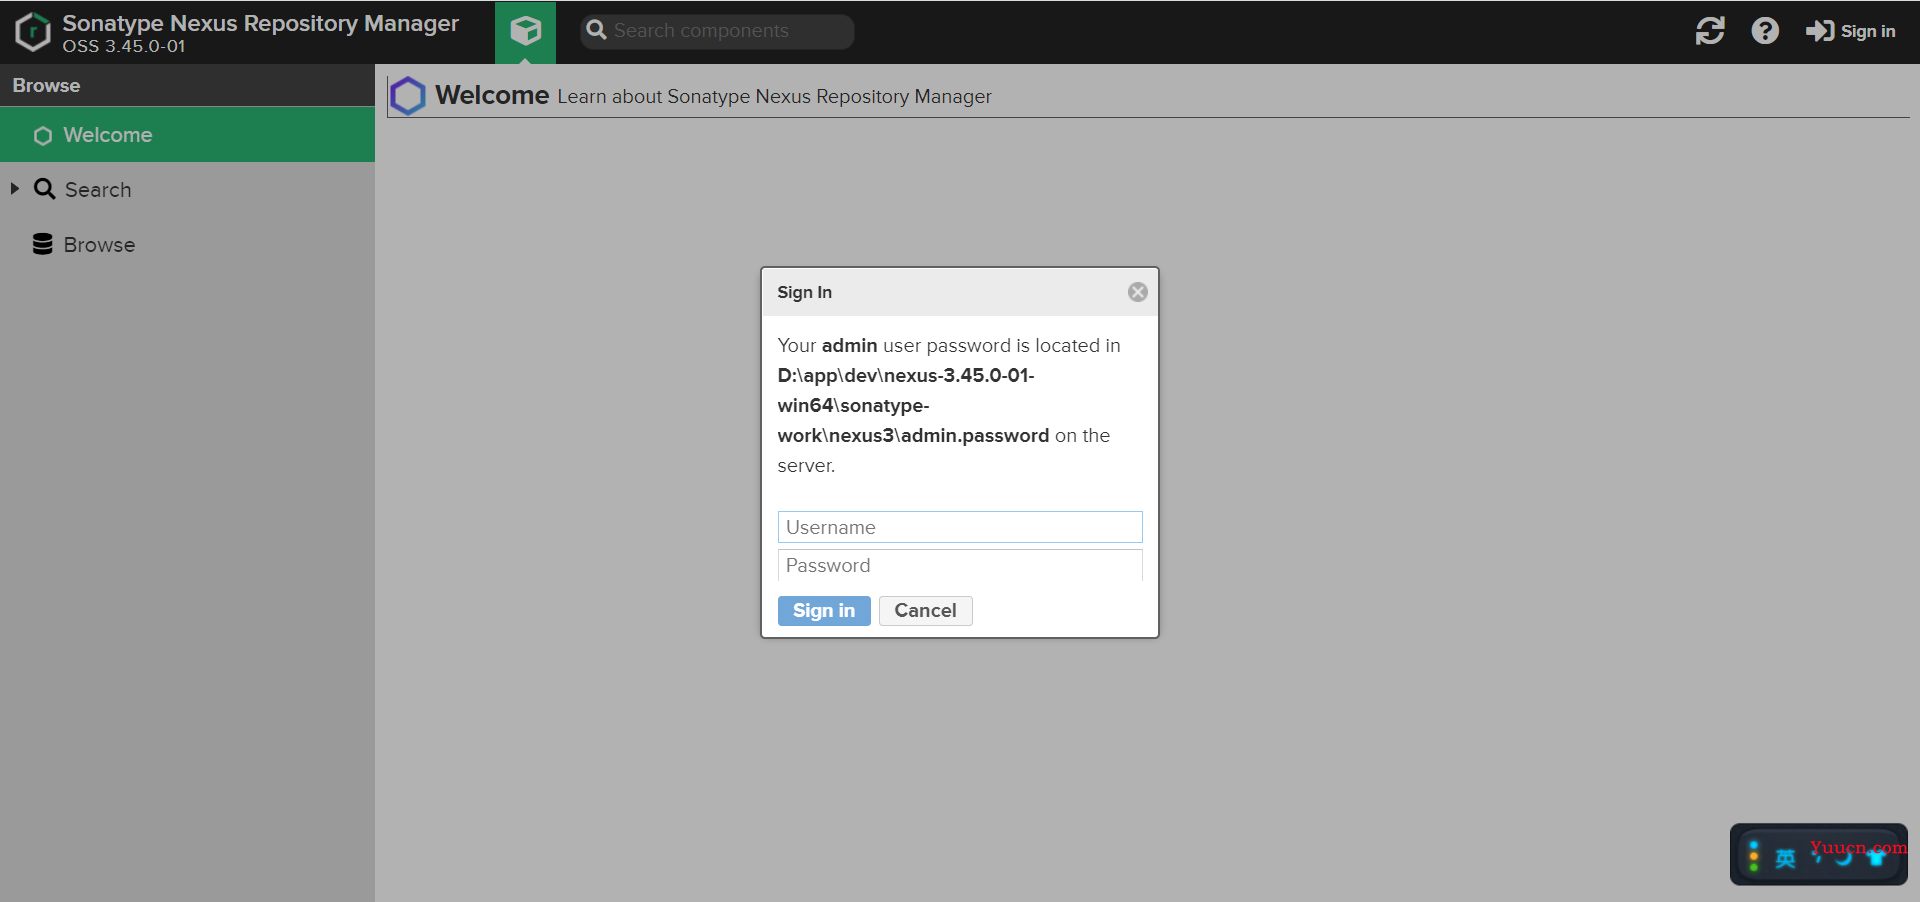The width and height of the screenshot is (1920, 902).
Task: Click the colored dots tray icon
Action: (1753, 856)
